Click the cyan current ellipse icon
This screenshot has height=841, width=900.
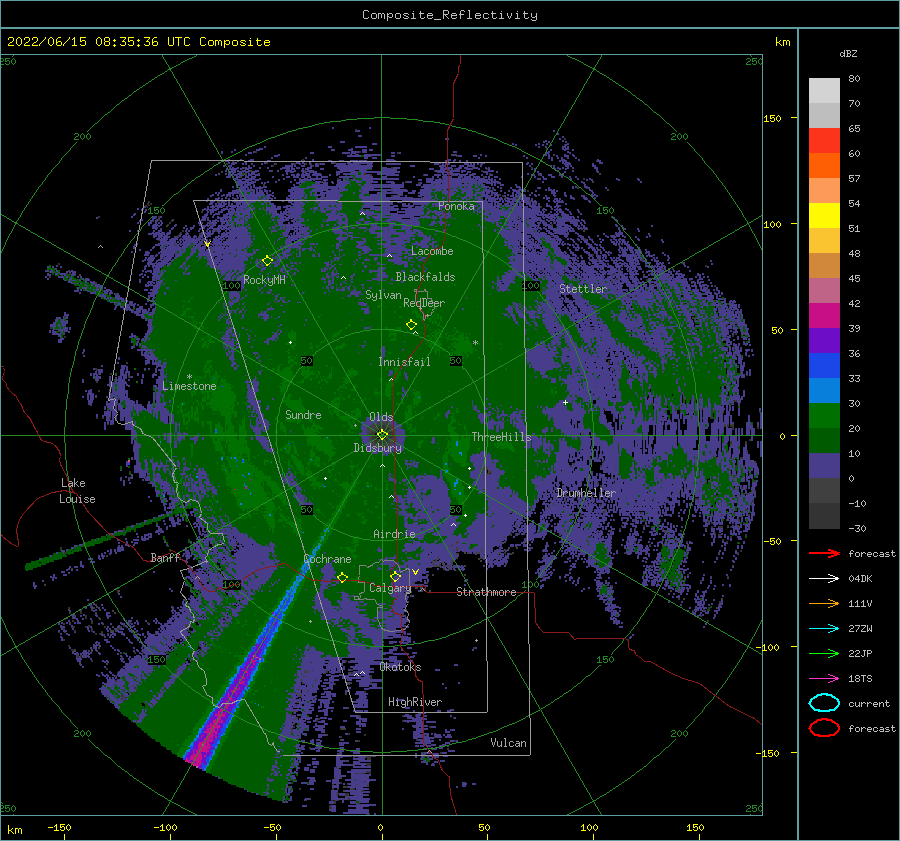tap(824, 703)
